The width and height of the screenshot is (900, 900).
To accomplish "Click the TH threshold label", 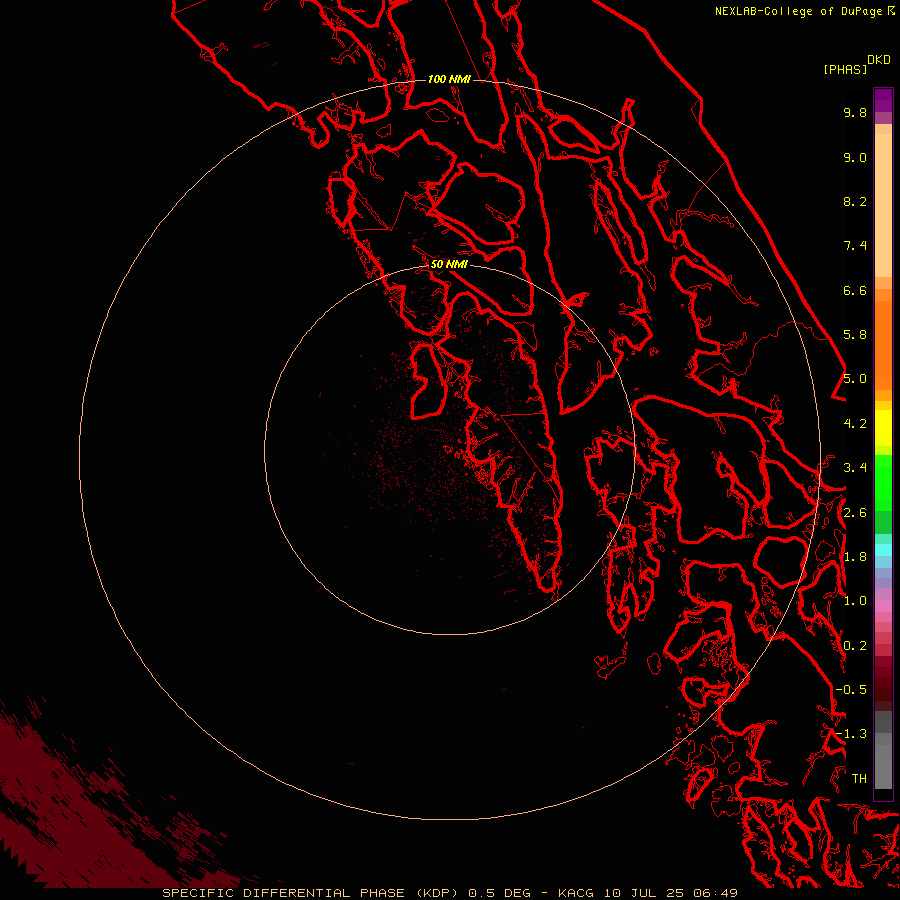I will pyautogui.click(x=859, y=779).
